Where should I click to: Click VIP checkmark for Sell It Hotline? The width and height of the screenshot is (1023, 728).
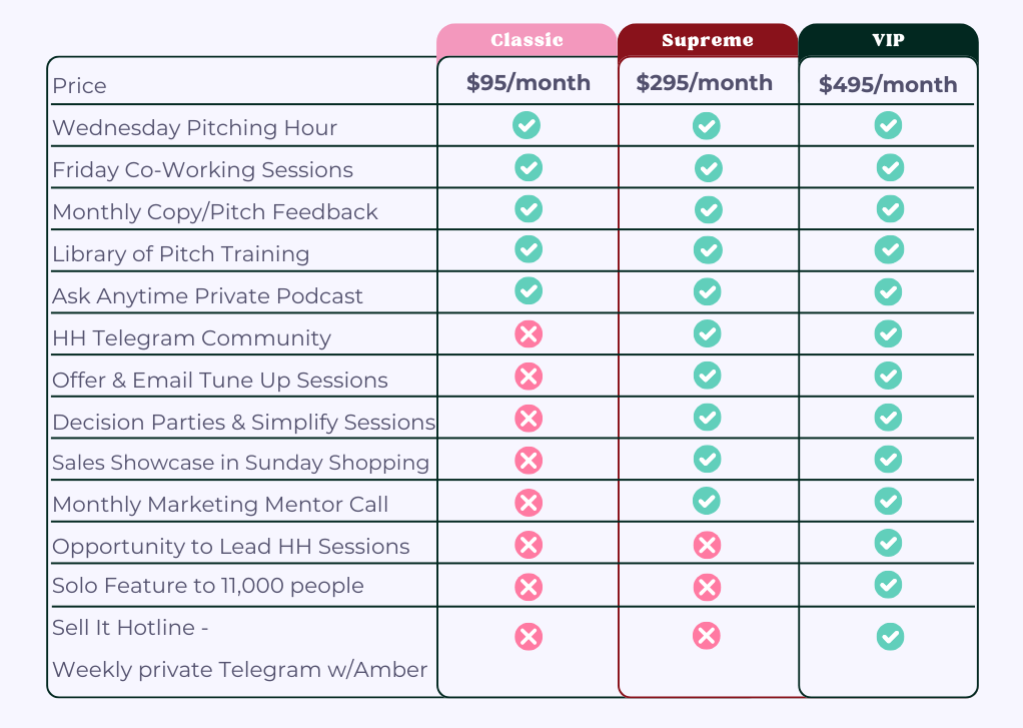[x=889, y=636]
